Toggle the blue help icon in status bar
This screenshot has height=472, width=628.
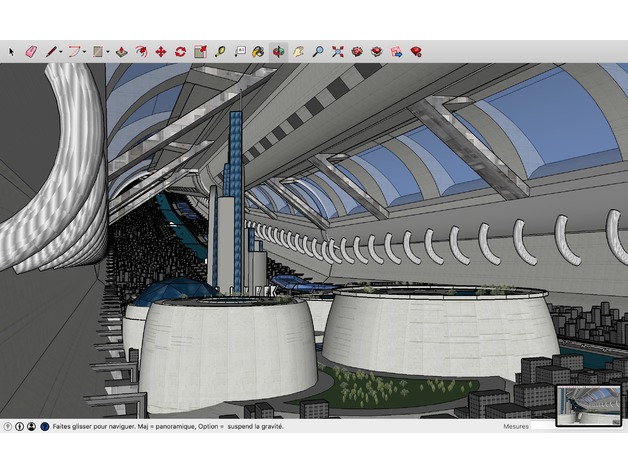click(x=44, y=426)
